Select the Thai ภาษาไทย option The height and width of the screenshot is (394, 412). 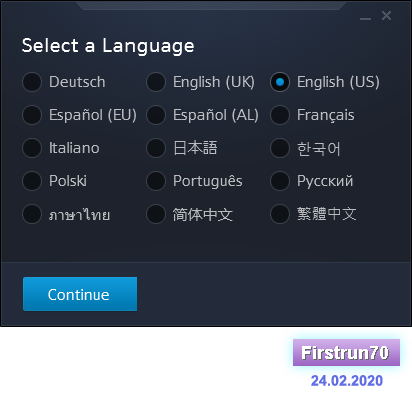point(32,214)
